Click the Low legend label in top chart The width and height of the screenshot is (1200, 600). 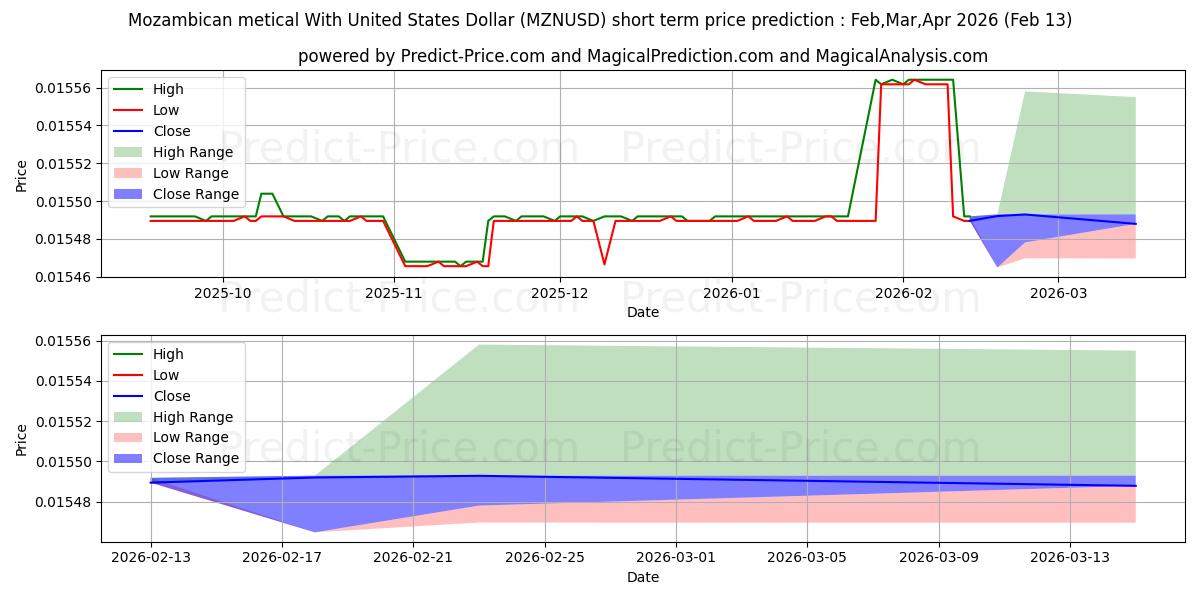[x=166, y=110]
